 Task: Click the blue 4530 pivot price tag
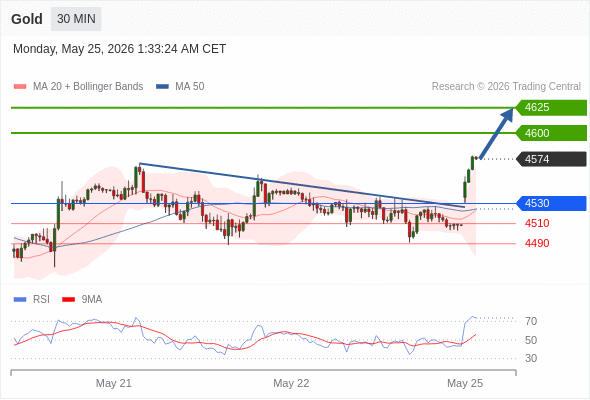pyautogui.click(x=551, y=204)
